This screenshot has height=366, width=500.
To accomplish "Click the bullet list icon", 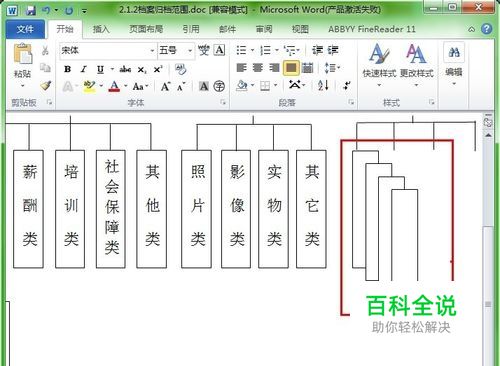I will 241,50.
